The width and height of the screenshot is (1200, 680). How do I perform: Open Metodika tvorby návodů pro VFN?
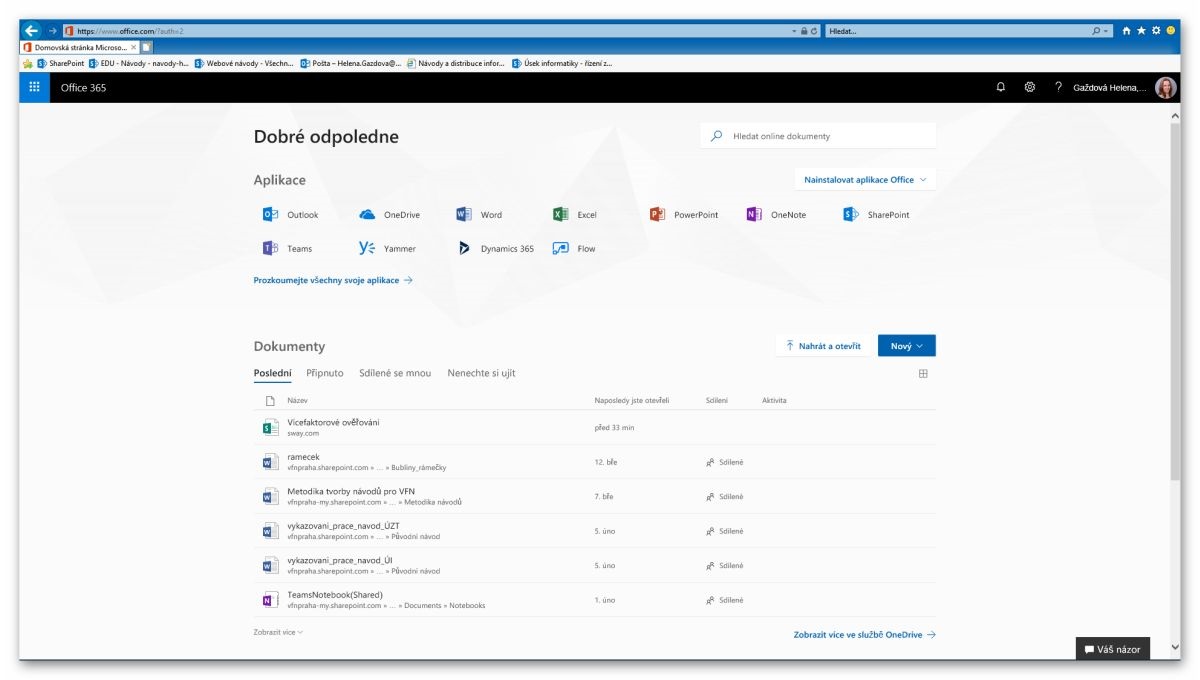tap(351, 491)
